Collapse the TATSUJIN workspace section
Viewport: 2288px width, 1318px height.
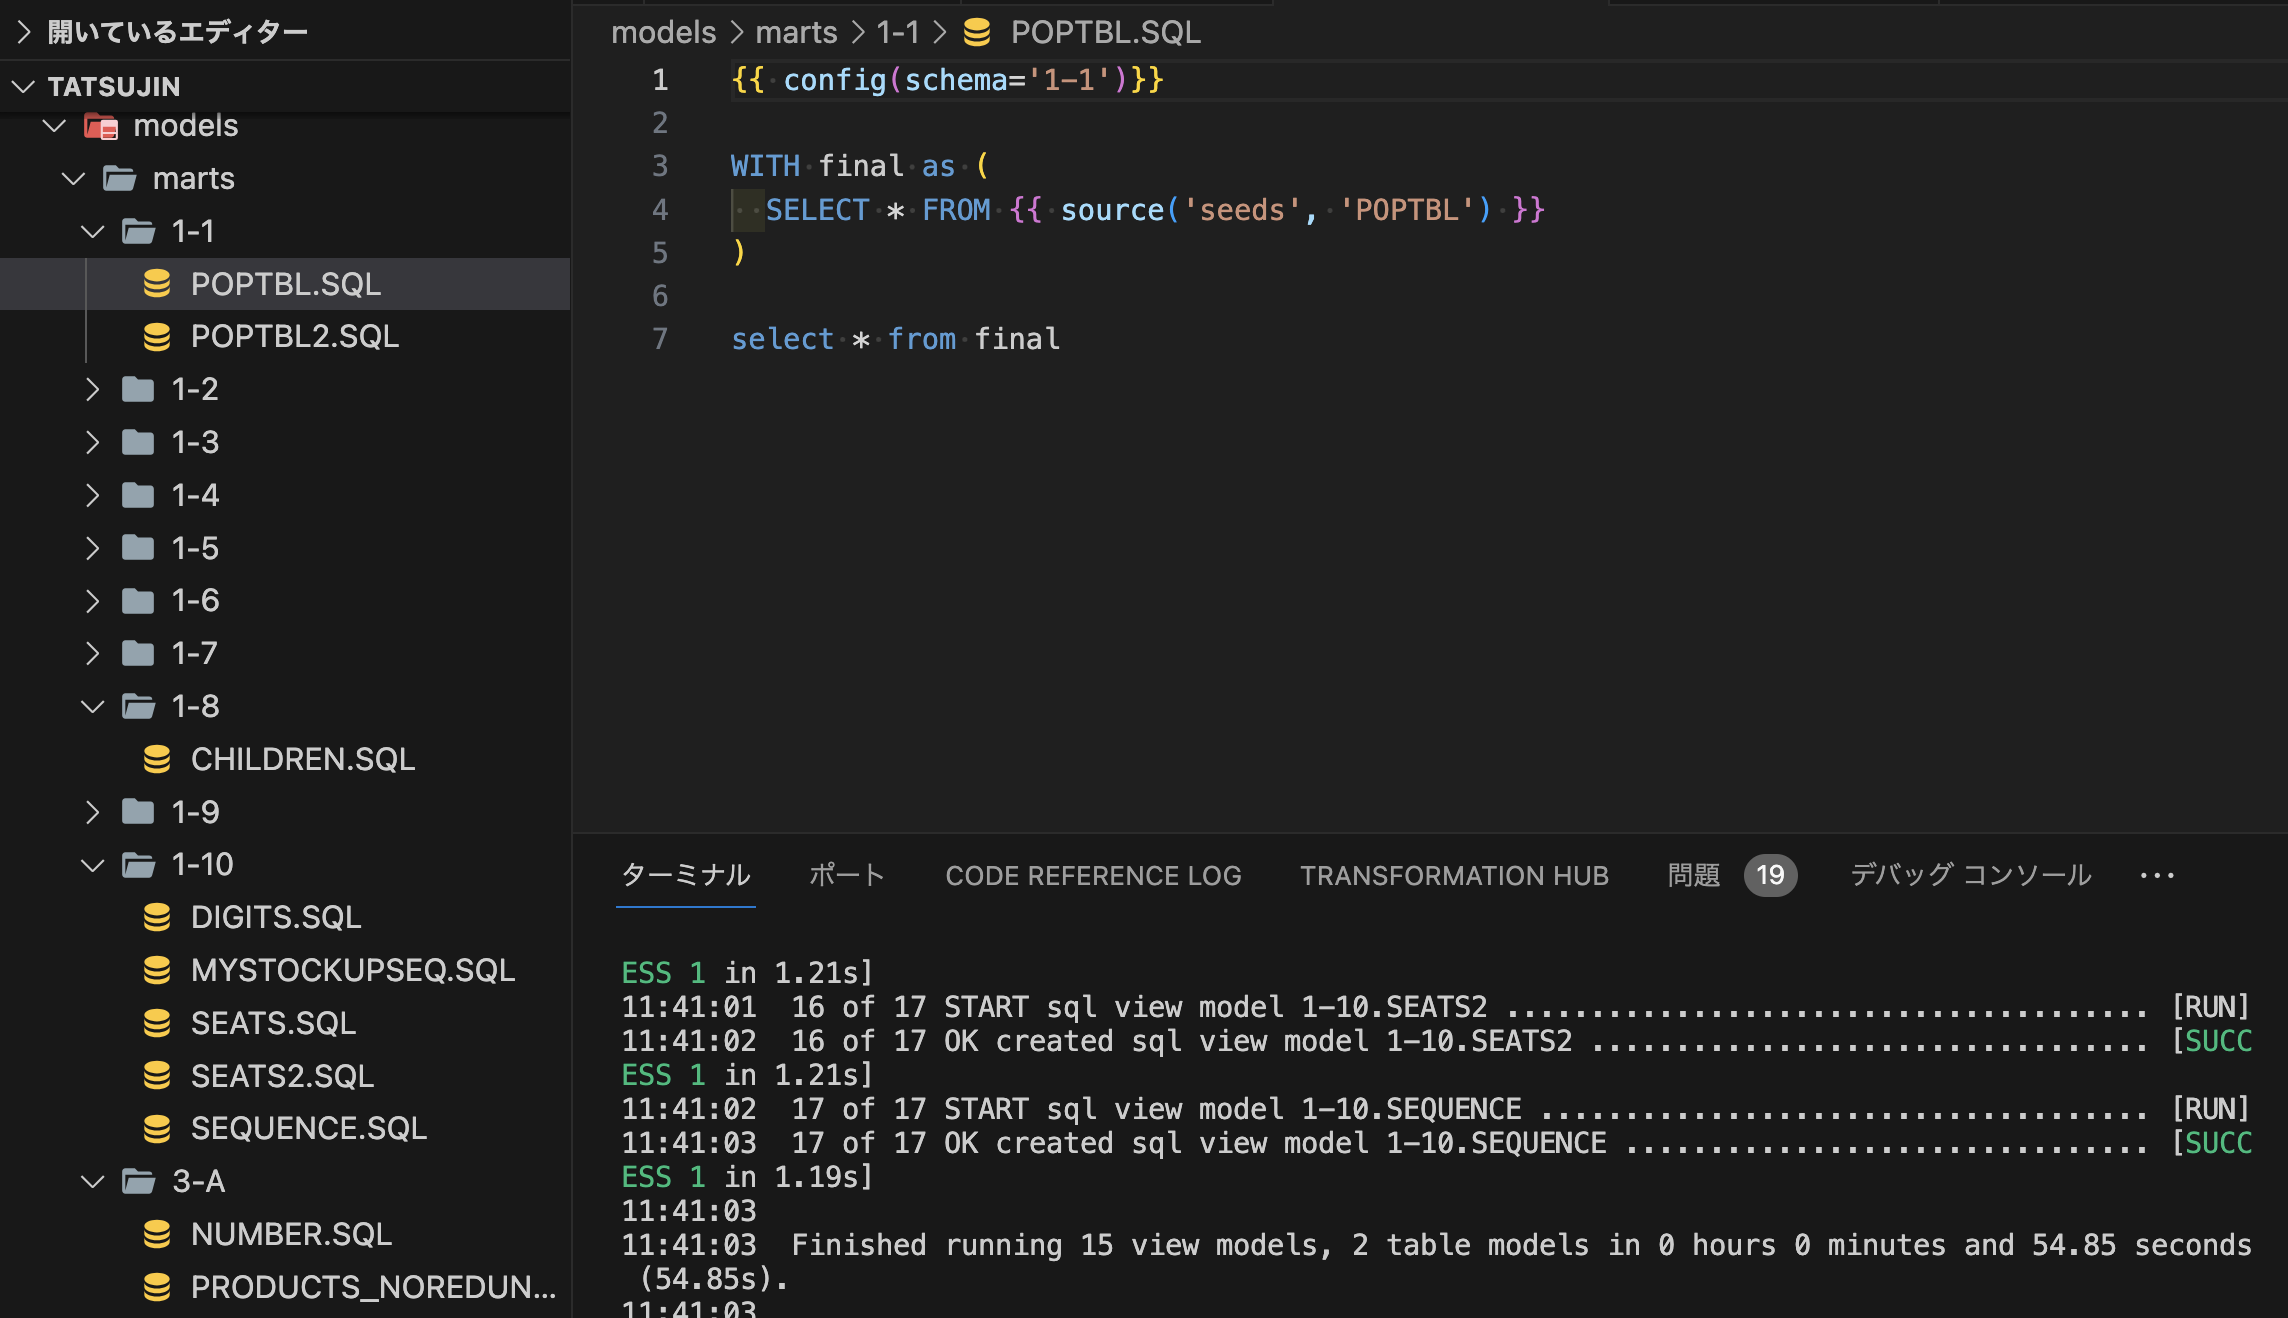[x=24, y=86]
